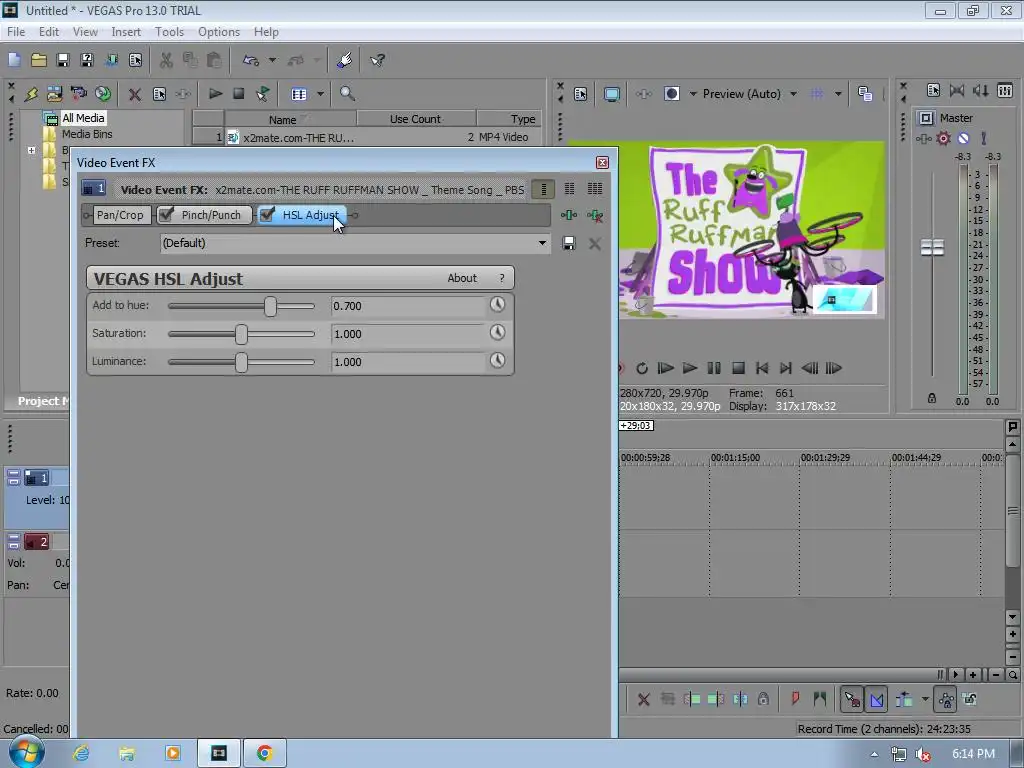Save preset using floppy disk icon
Viewport: 1024px width, 768px height.
pos(569,244)
